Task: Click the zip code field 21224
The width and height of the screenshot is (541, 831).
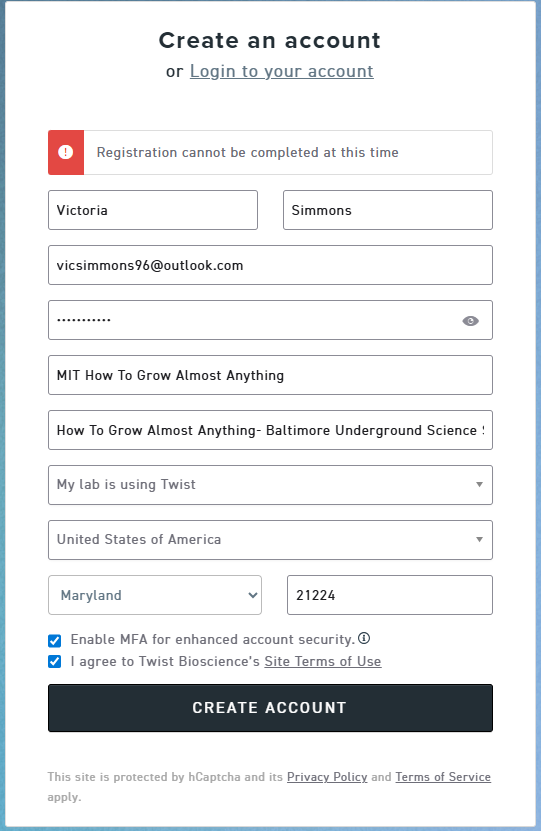Action: coord(390,595)
